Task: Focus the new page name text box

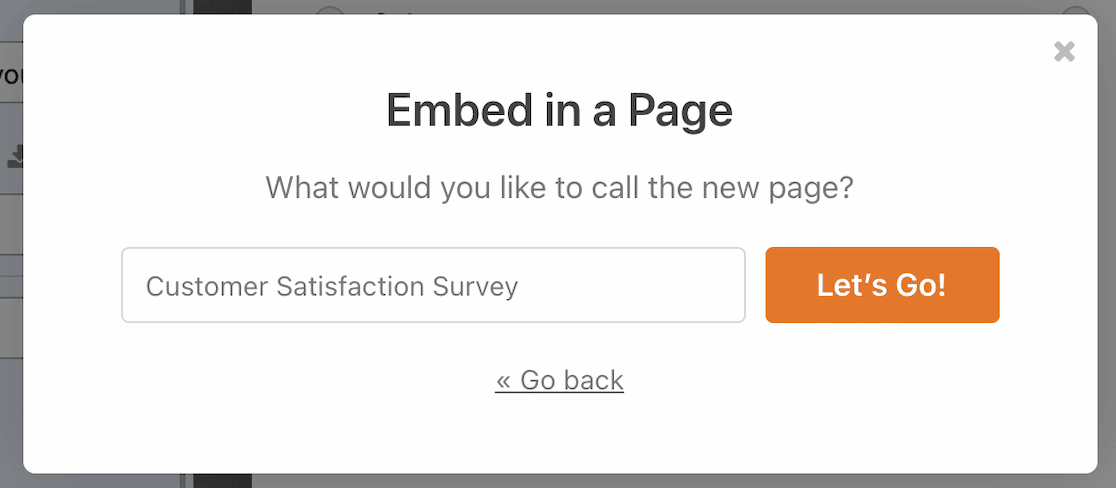Action: pos(433,285)
